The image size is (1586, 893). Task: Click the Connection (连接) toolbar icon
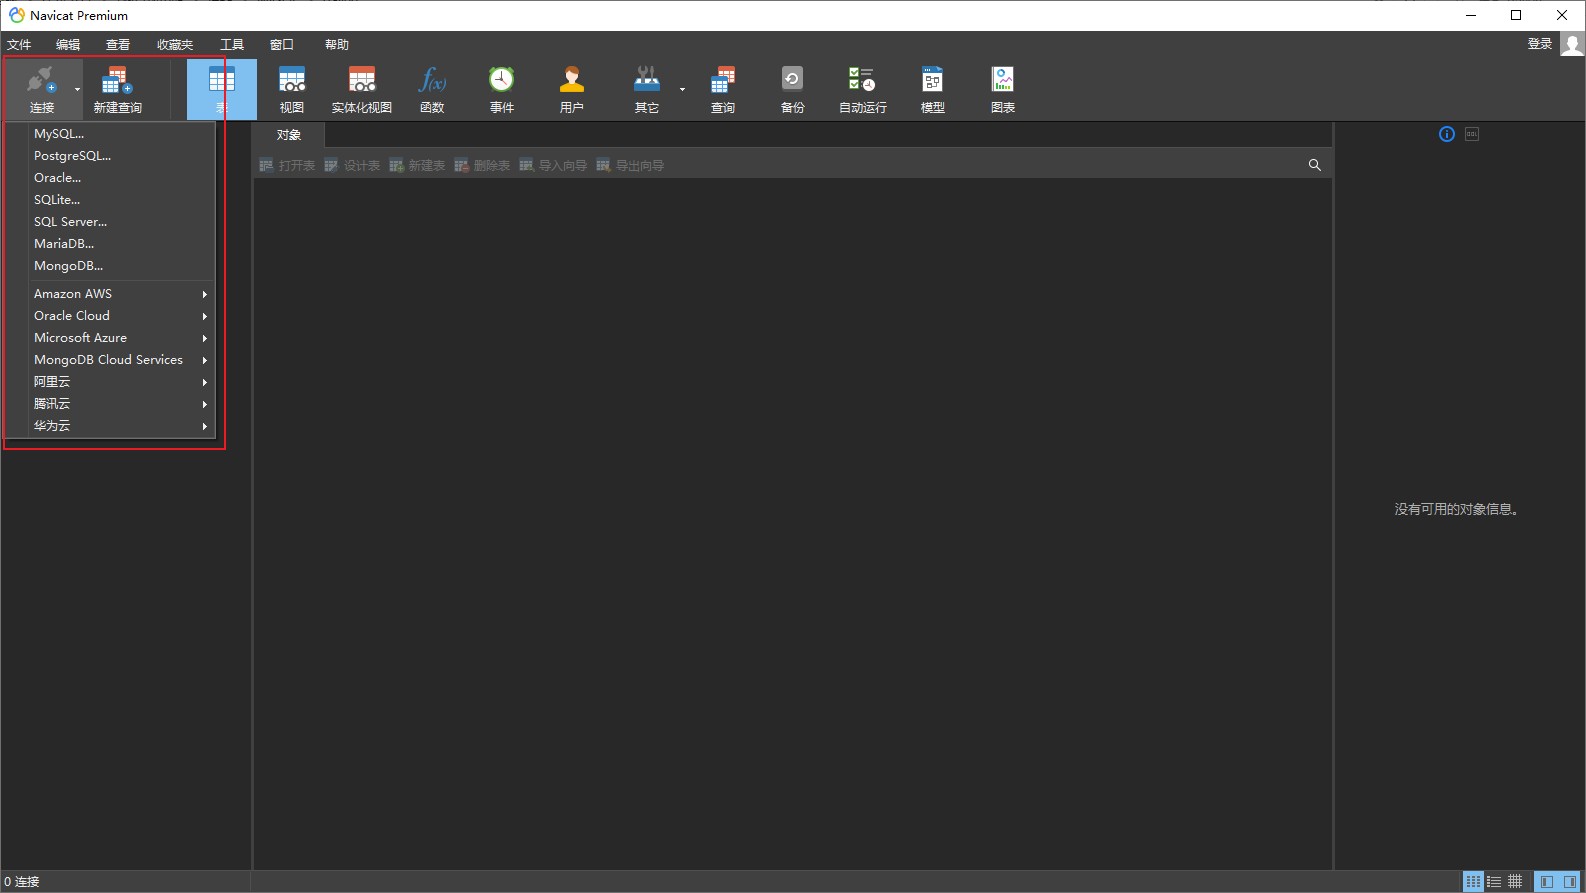[x=41, y=89]
